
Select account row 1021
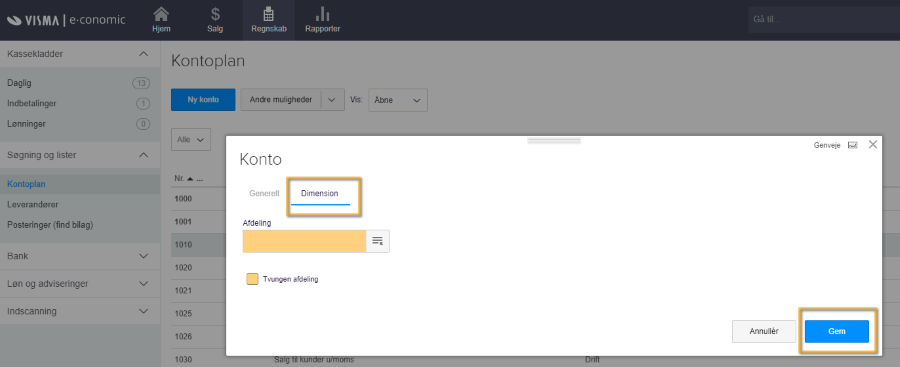point(183,291)
